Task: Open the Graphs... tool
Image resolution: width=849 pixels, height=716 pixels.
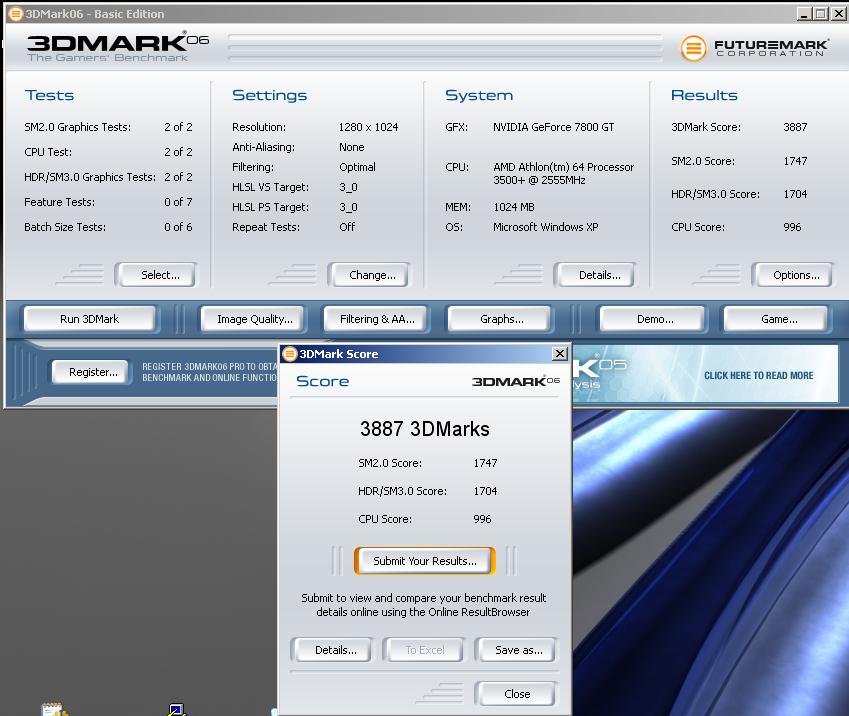Action: coord(501,319)
